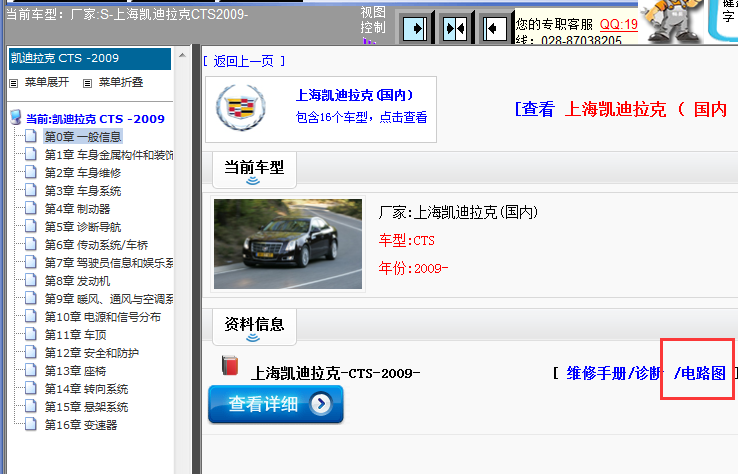Click the black Cadillac CTS car photo
Viewport: 738px width, 474px height.
[x=288, y=244]
